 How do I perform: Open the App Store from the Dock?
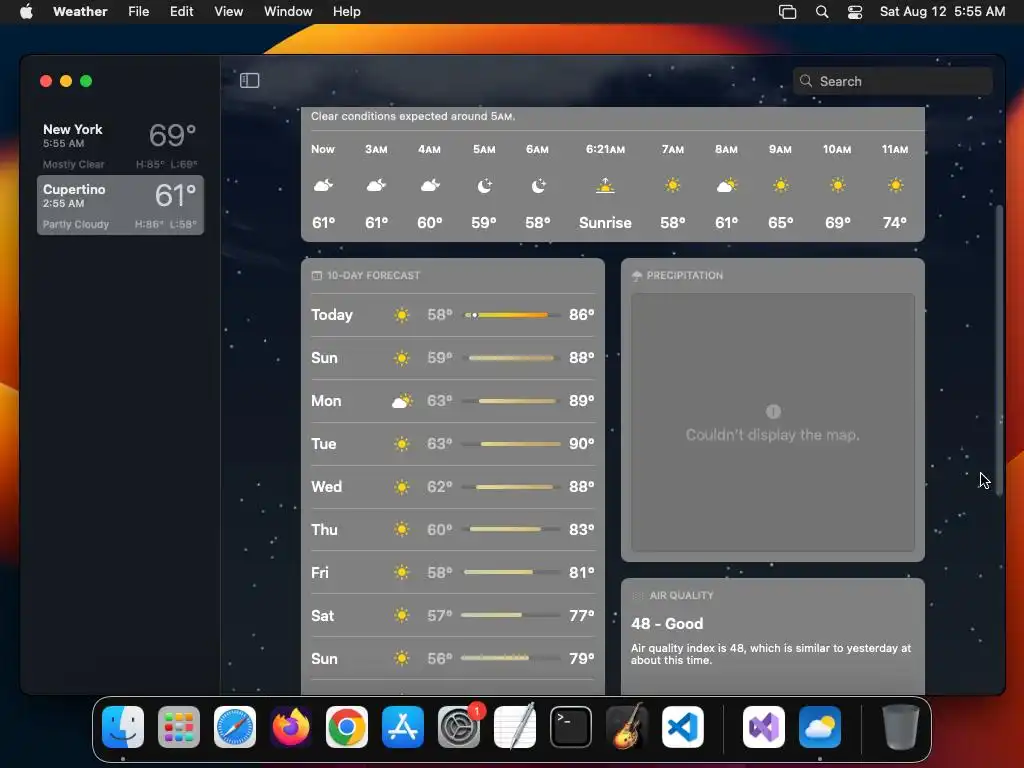pyautogui.click(x=403, y=727)
